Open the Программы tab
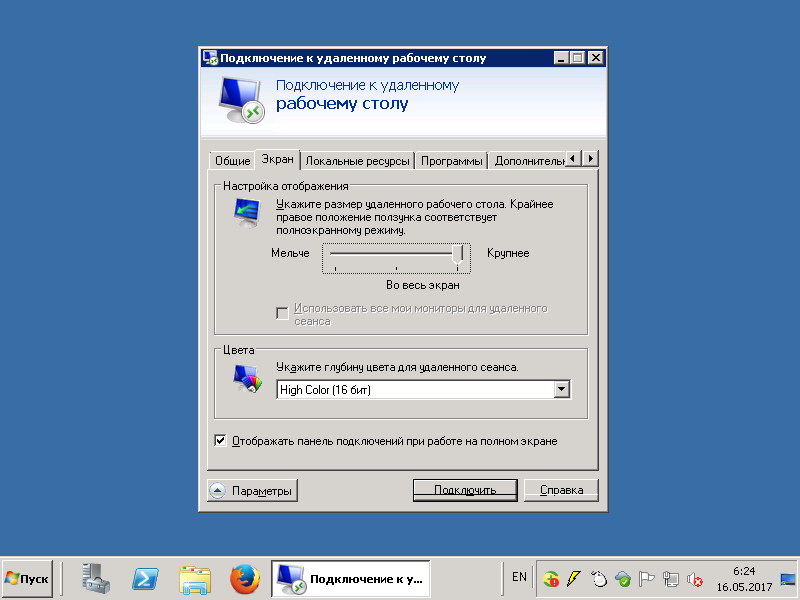Image resolution: width=800 pixels, height=600 pixels. click(x=452, y=161)
